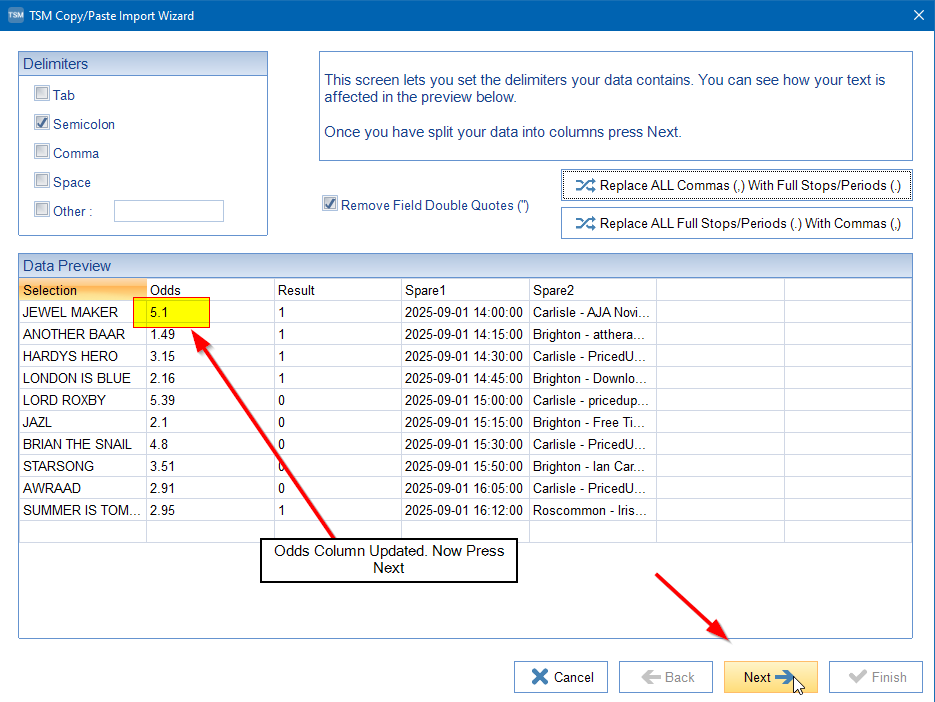Click the Cancel button

point(560,677)
